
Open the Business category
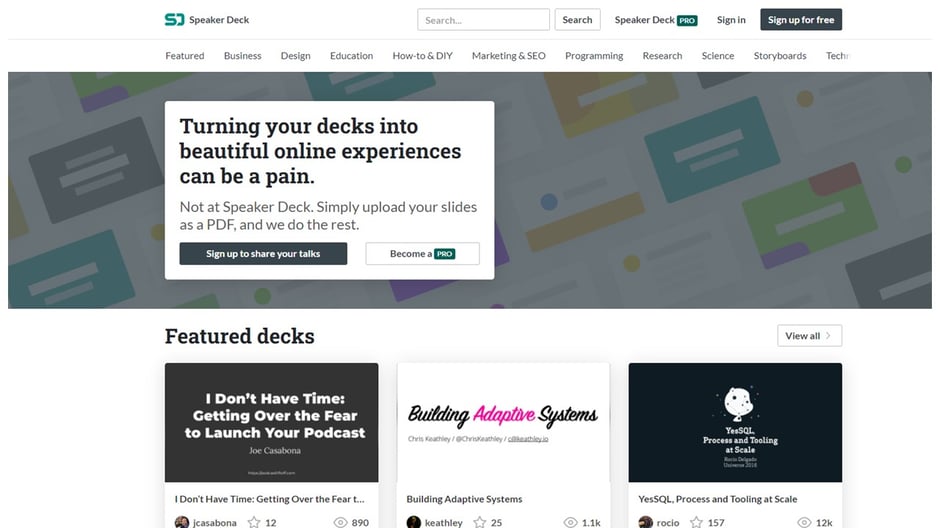tap(243, 56)
